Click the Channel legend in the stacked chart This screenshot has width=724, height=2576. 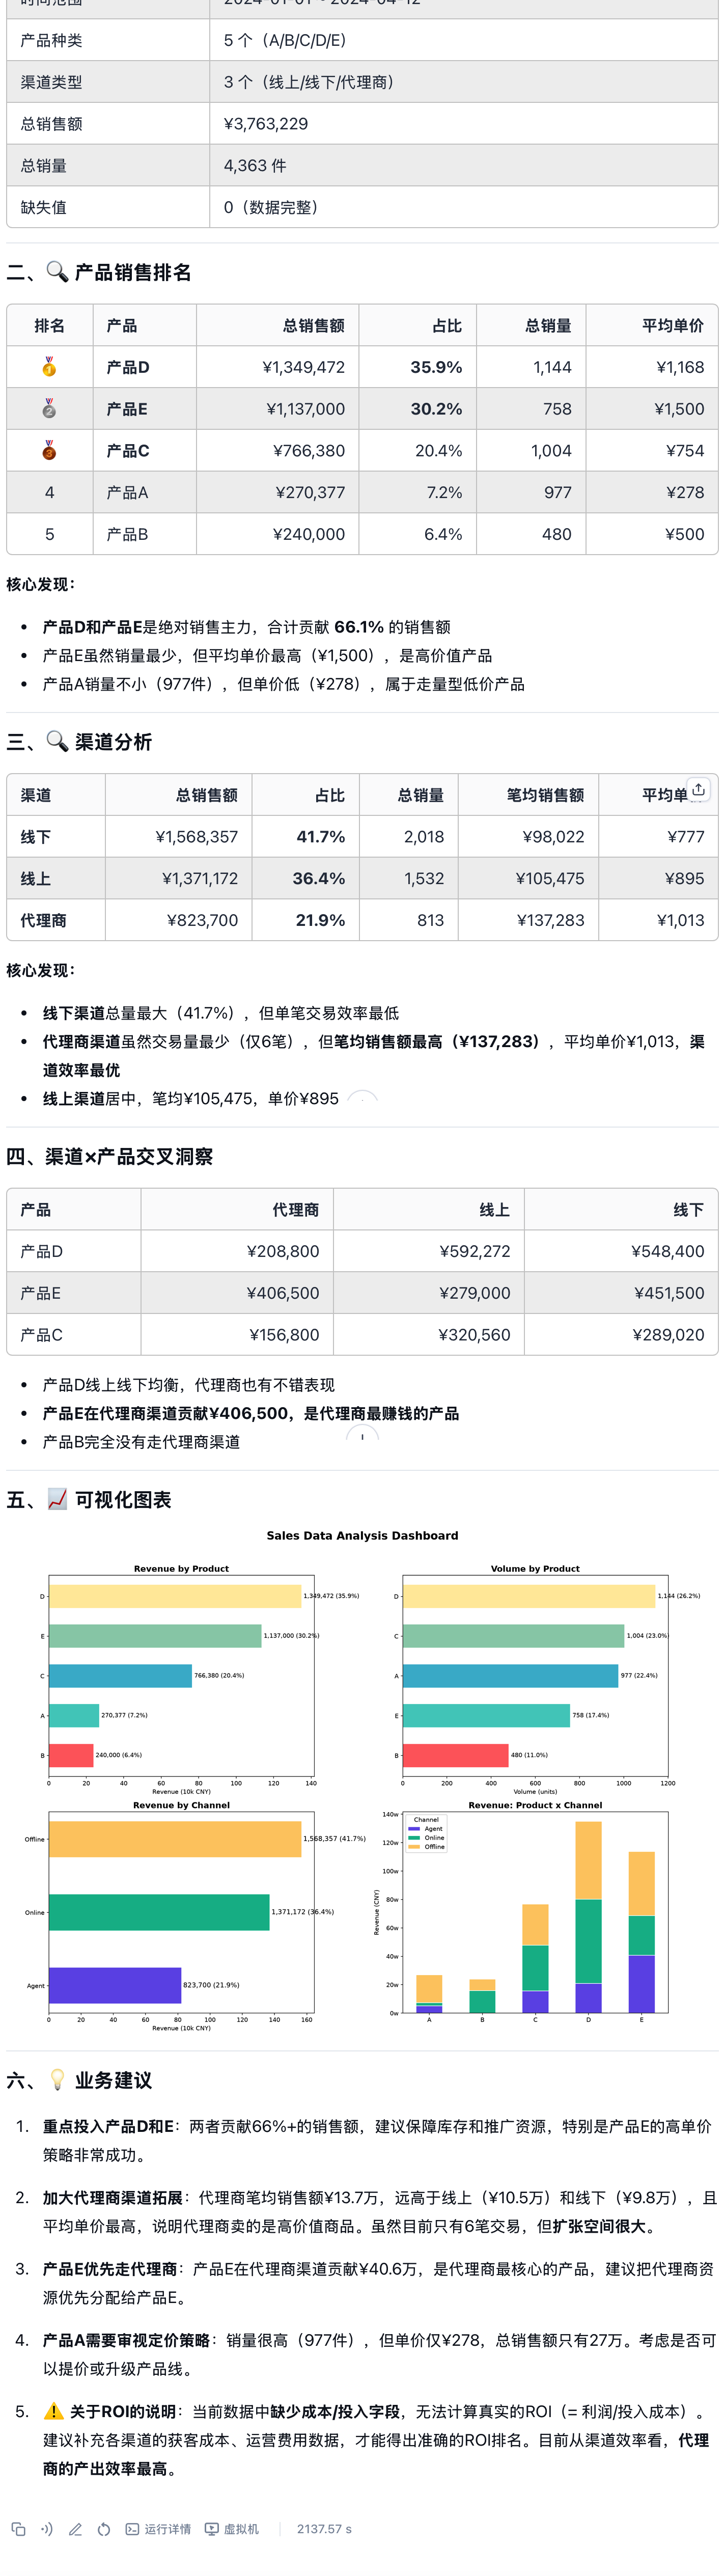(427, 1834)
